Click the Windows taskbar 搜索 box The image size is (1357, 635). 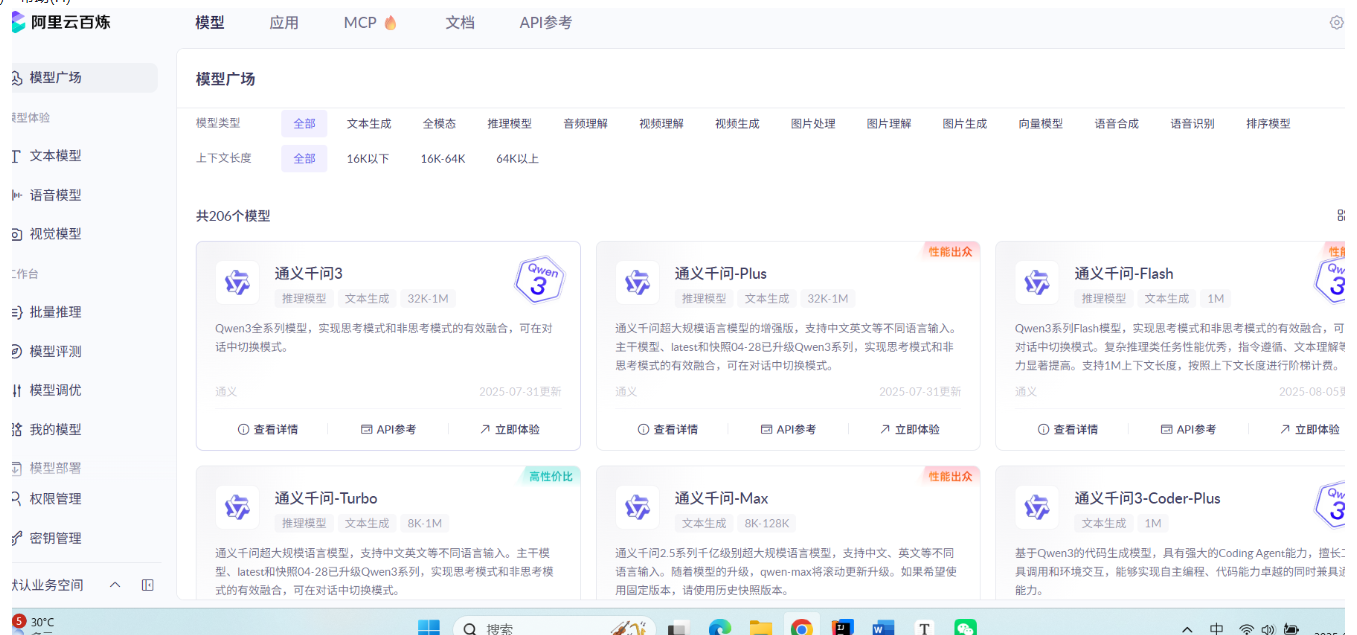click(555, 627)
